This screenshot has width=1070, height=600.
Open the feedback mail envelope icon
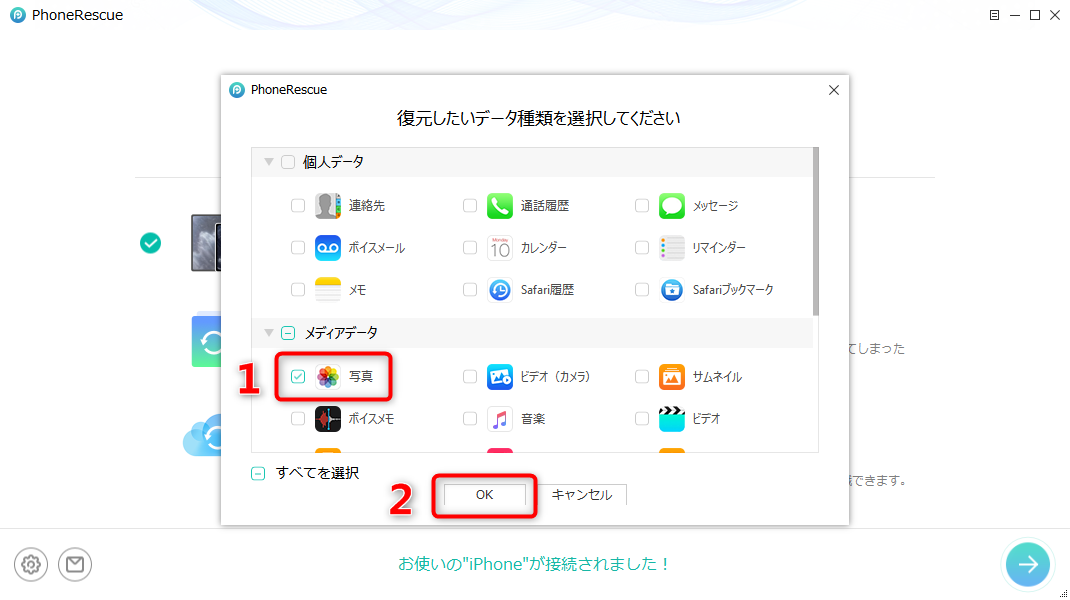(75, 565)
